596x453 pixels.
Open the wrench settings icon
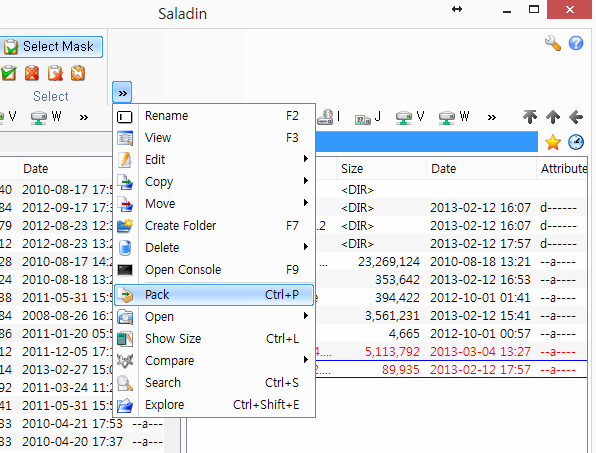pyautogui.click(x=552, y=43)
